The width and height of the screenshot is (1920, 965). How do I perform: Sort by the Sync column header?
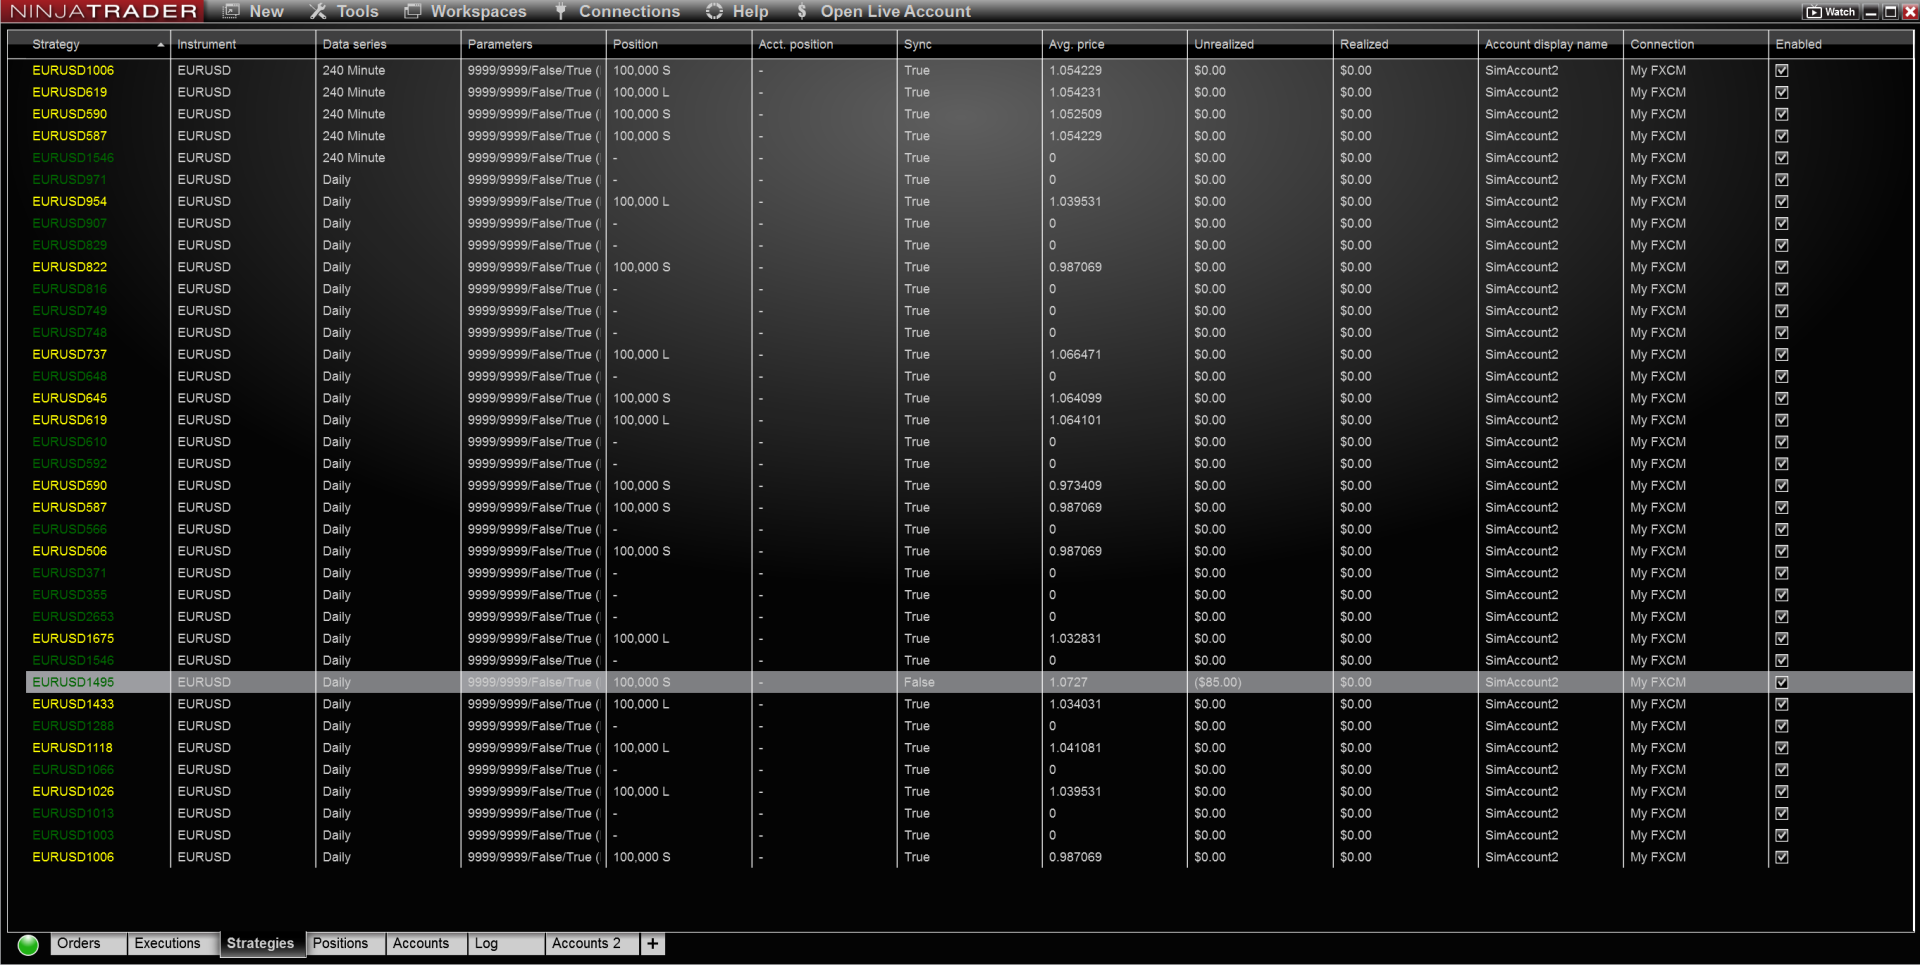coord(969,45)
